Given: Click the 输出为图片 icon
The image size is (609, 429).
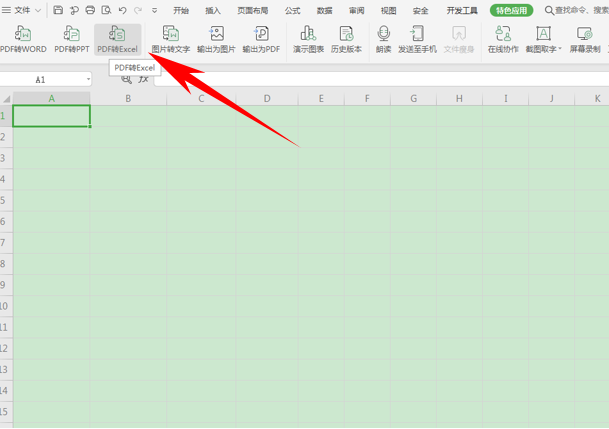Looking at the screenshot, I should [217, 40].
